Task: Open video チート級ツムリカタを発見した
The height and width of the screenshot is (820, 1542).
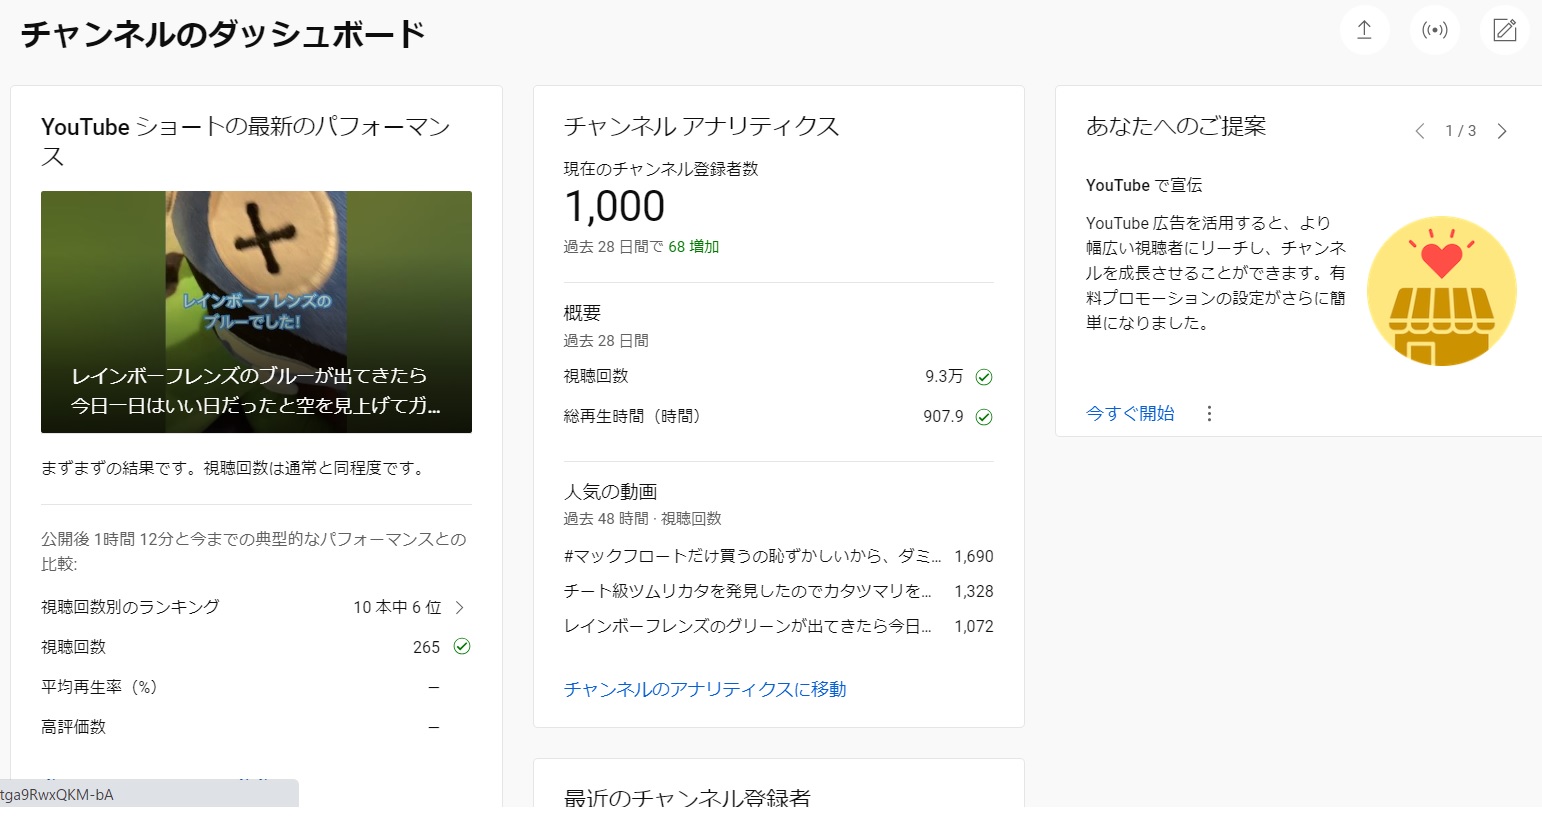Action: pos(748,591)
